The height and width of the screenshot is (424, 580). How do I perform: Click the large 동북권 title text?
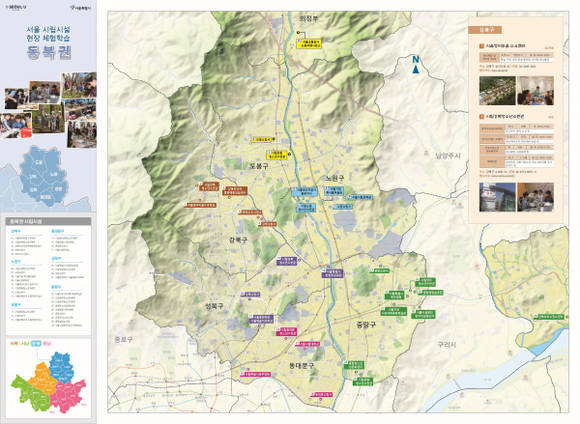[x=48, y=53]
